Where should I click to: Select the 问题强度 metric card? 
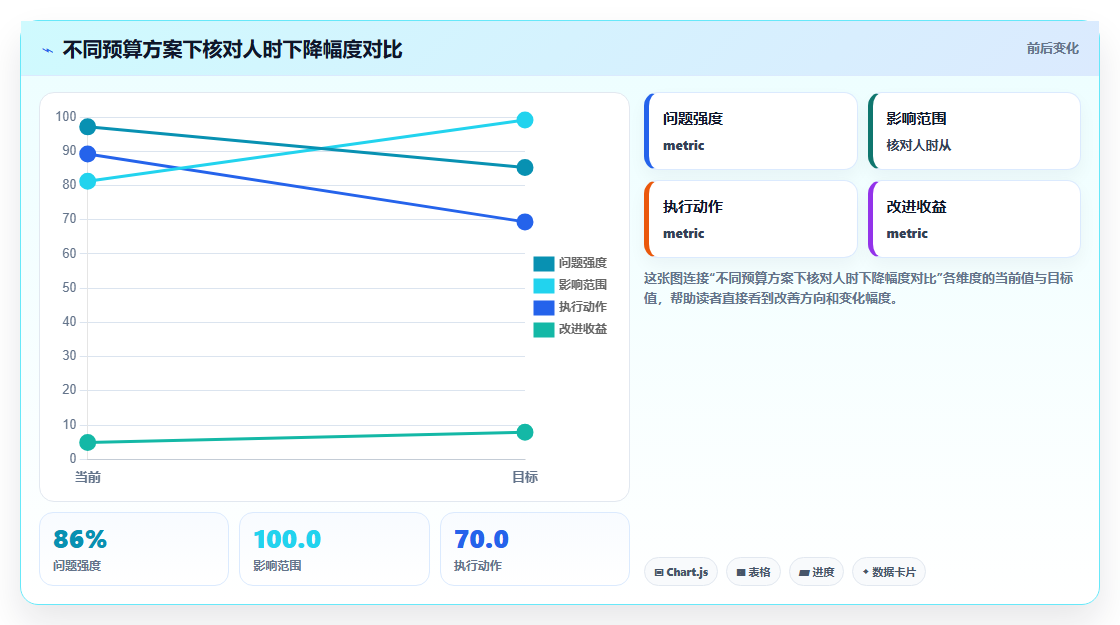point(750,131)
